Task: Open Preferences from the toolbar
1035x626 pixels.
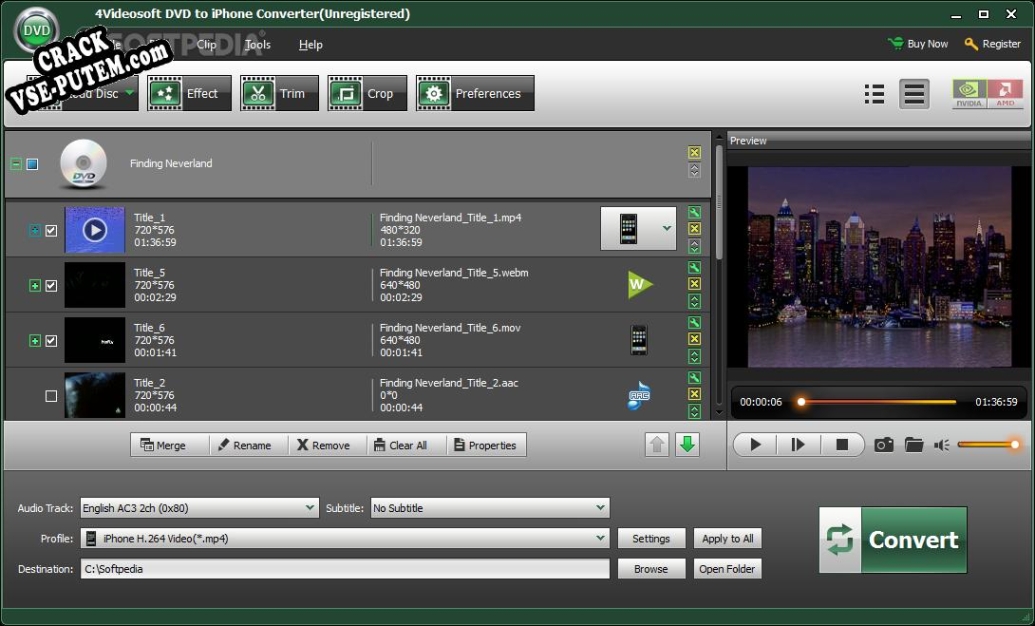Action: click(475, 94)
